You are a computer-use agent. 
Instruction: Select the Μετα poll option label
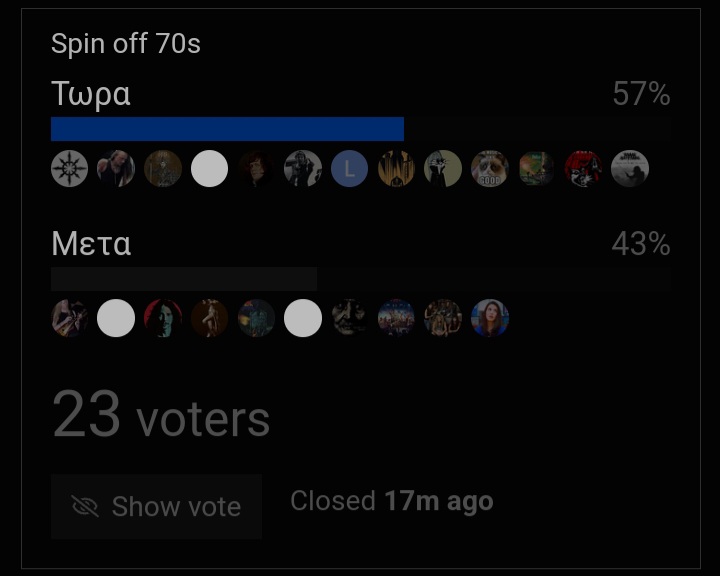pyautogui.click(x=91, y=244)
